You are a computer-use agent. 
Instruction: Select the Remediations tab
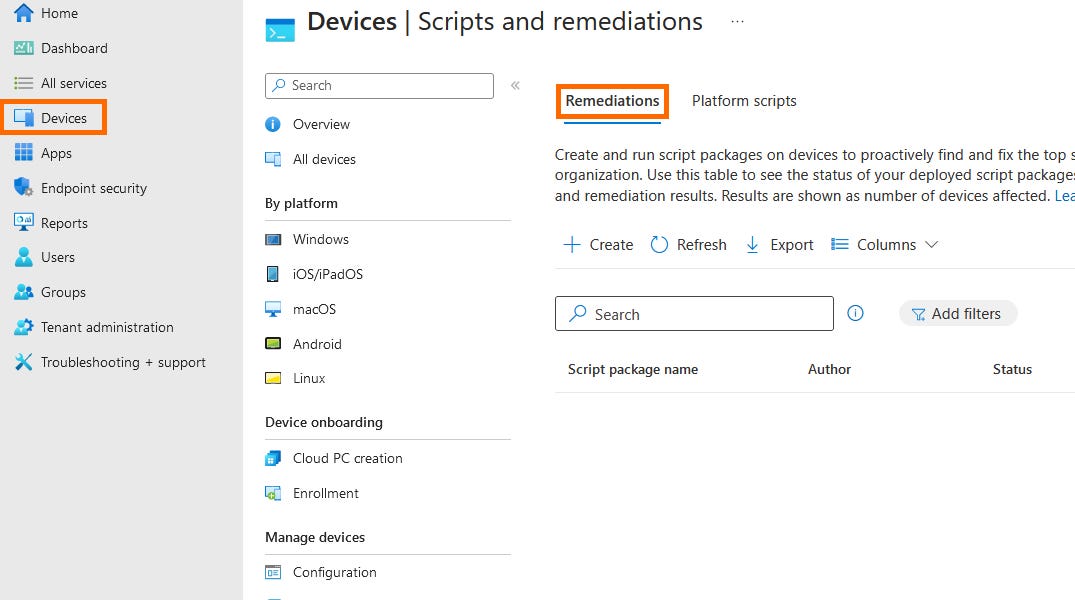[x=612, y=101]
